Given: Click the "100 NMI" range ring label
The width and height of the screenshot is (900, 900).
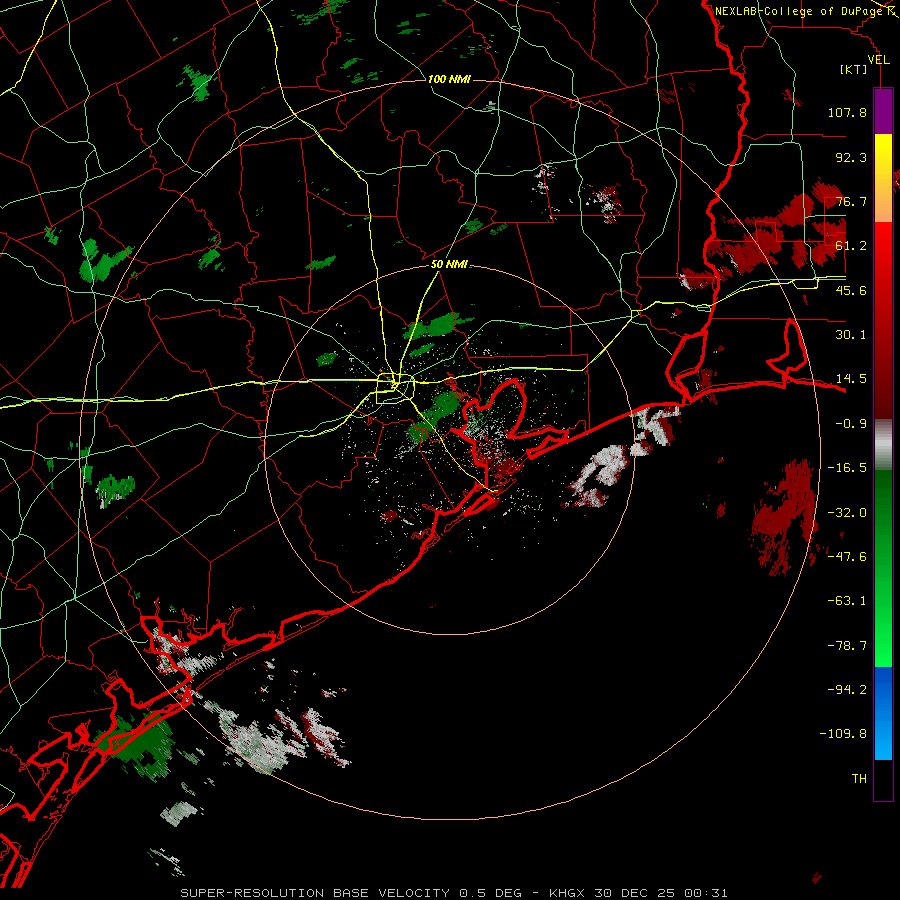Looking at the screenshot, I should click(x=449, y=79).
